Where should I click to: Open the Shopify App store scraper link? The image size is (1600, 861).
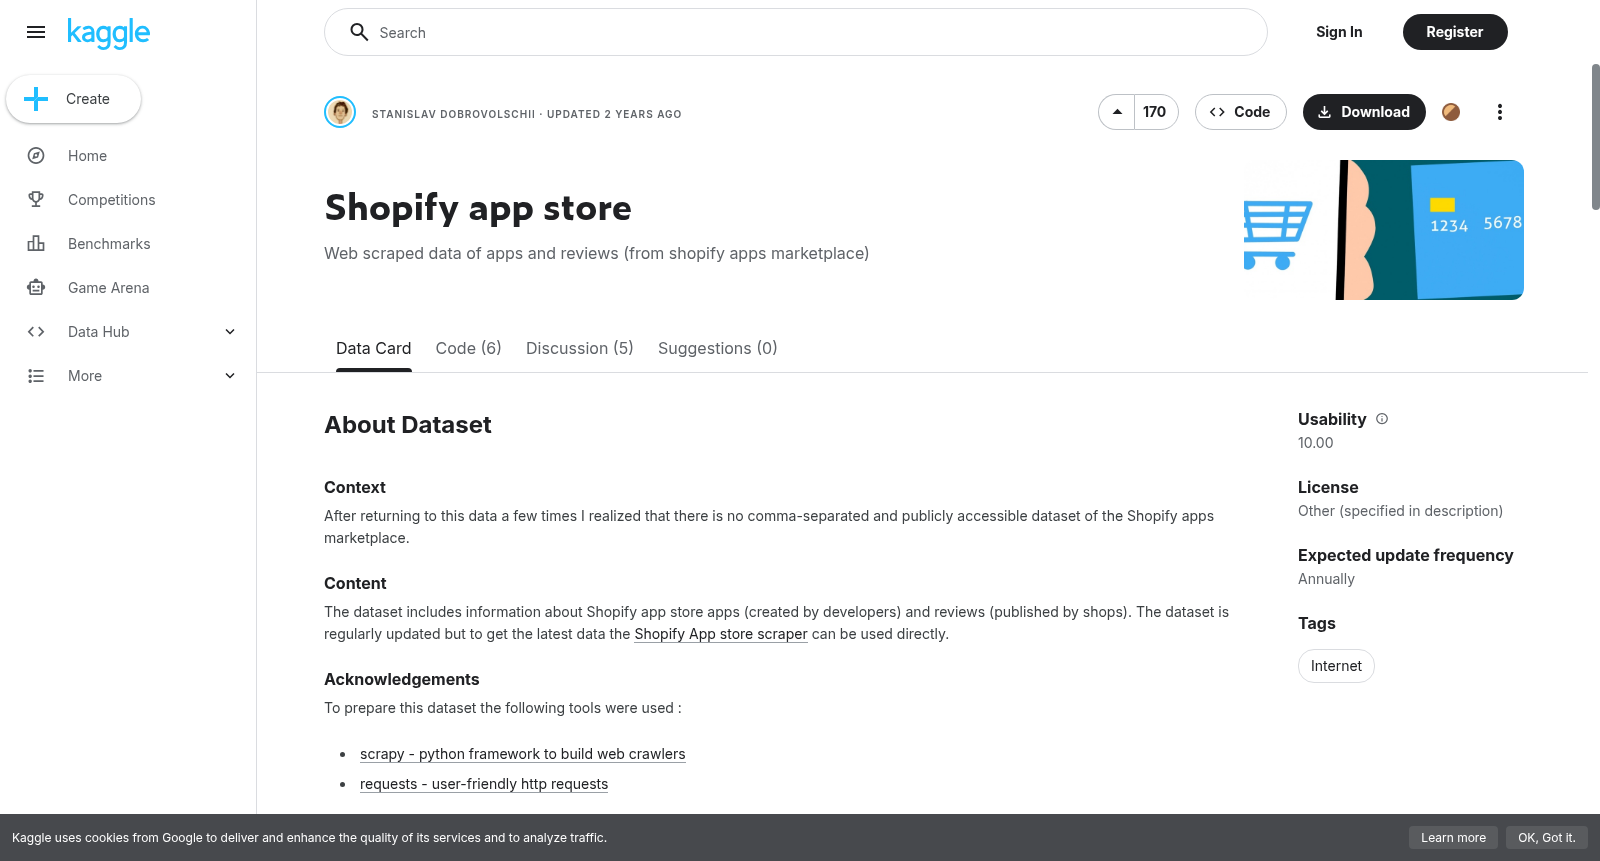[721, 634]
